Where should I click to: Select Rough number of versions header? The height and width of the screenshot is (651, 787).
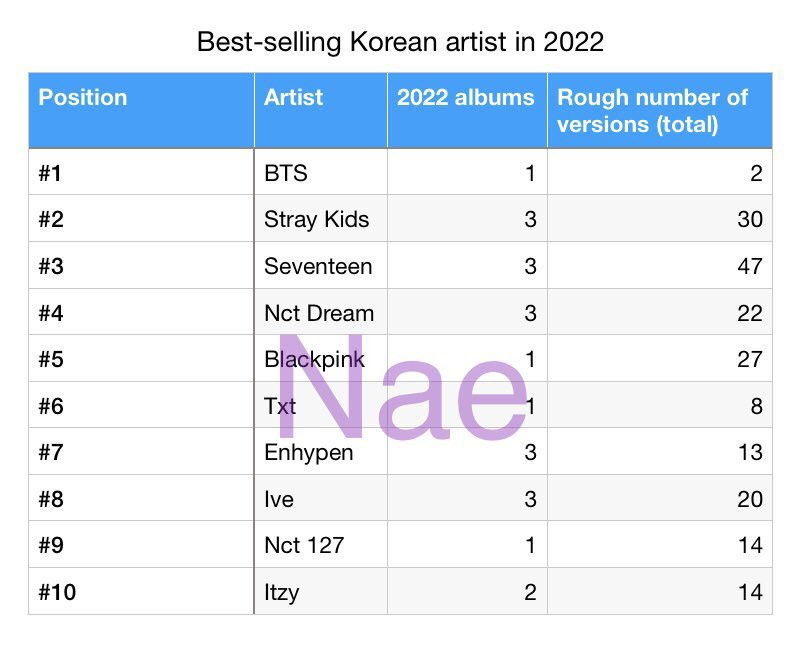660,110
